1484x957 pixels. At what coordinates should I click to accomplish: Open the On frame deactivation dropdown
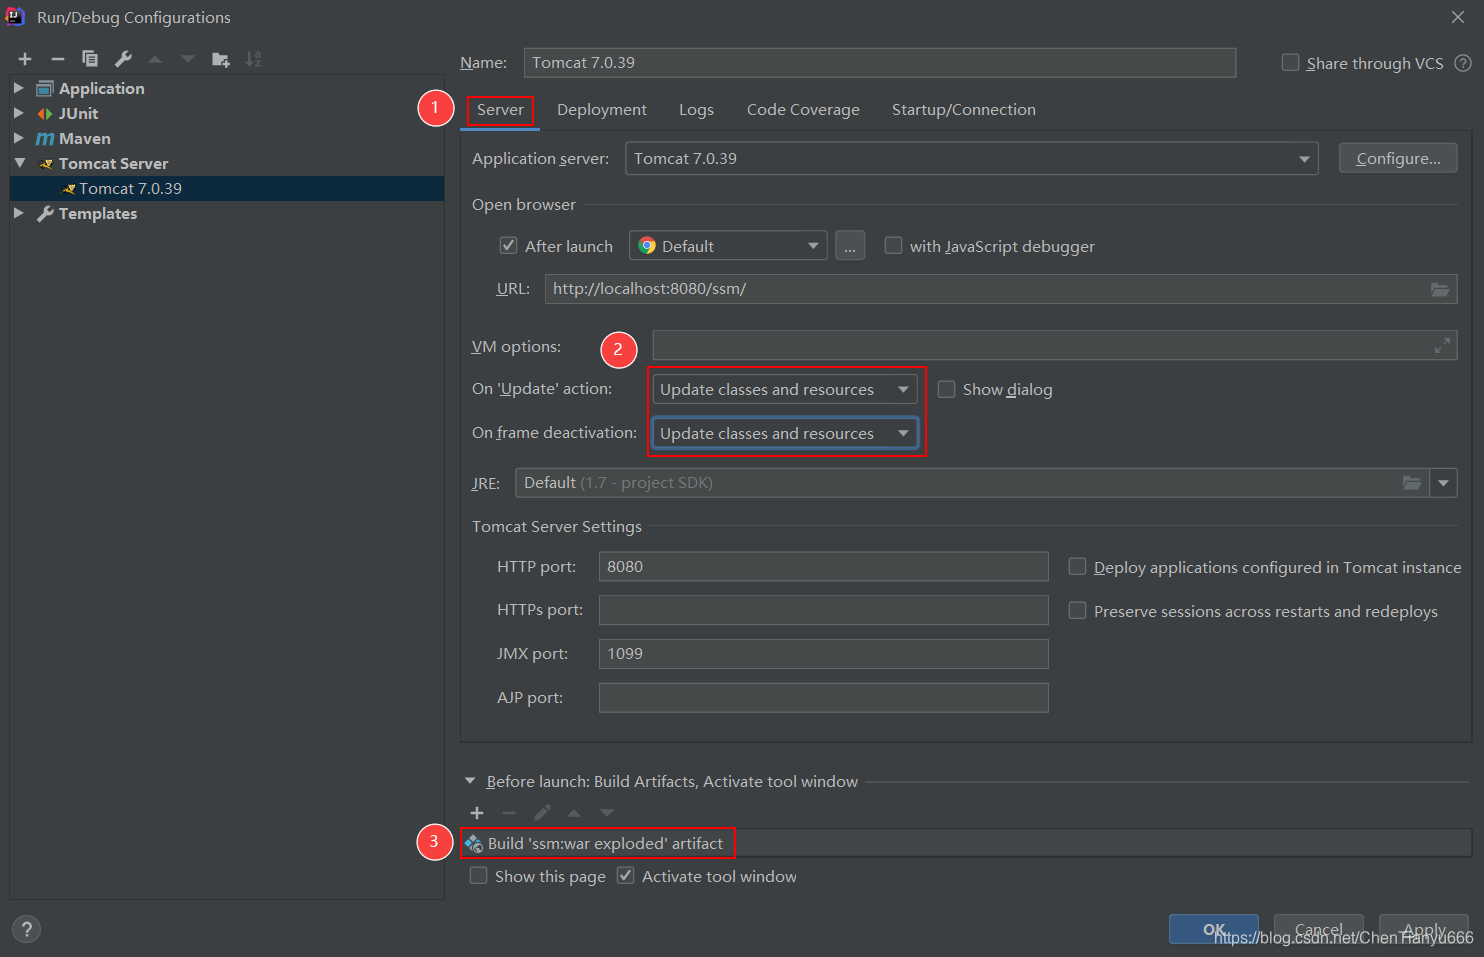point(785,434)
